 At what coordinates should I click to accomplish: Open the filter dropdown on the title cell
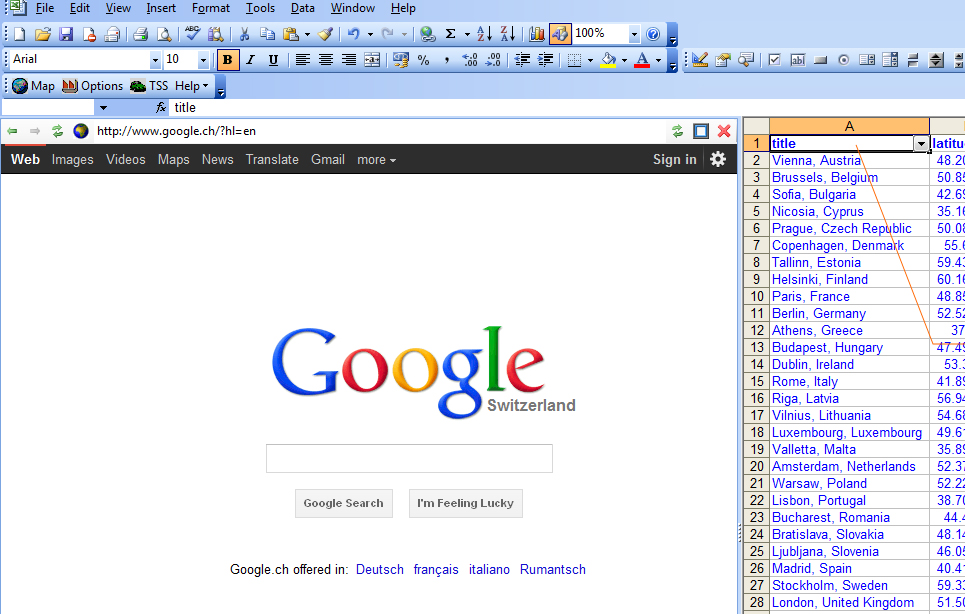[x=921, y=144]
